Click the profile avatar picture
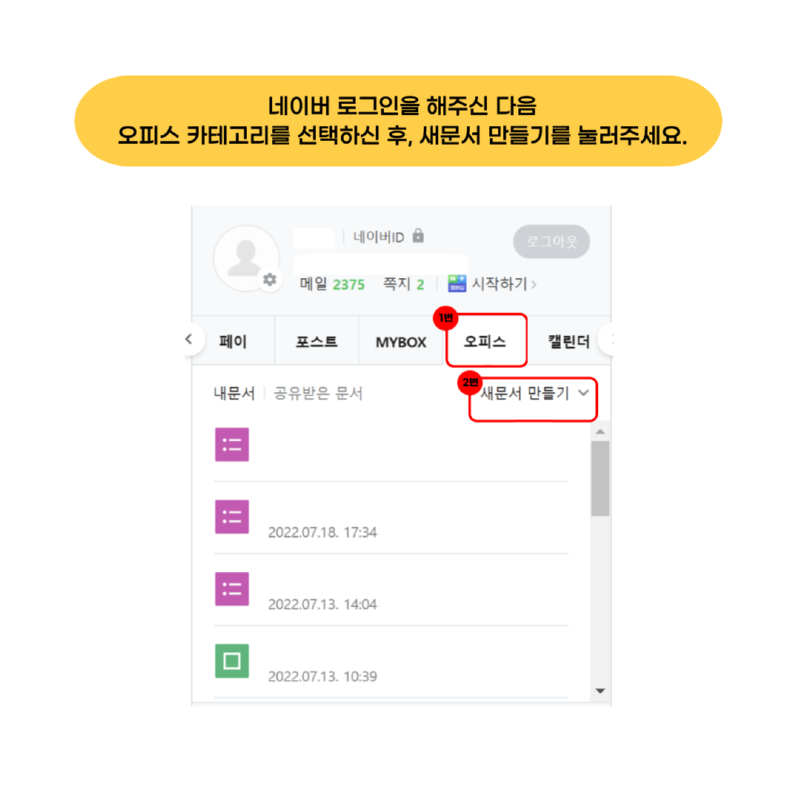Image resolution: width=800 pixels, height=800 pixels. (x=246, y=258)
